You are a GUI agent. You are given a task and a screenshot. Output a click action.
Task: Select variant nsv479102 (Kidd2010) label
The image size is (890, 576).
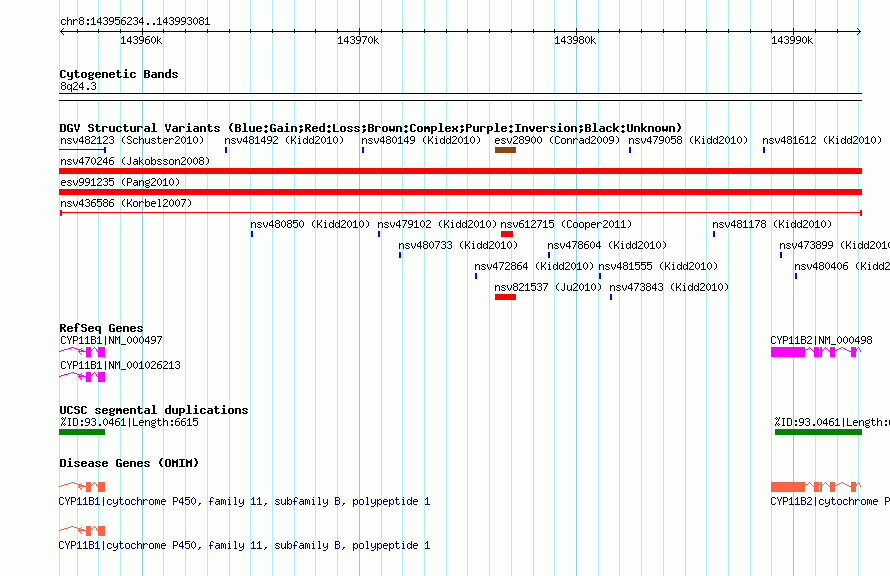coord(437,224)
